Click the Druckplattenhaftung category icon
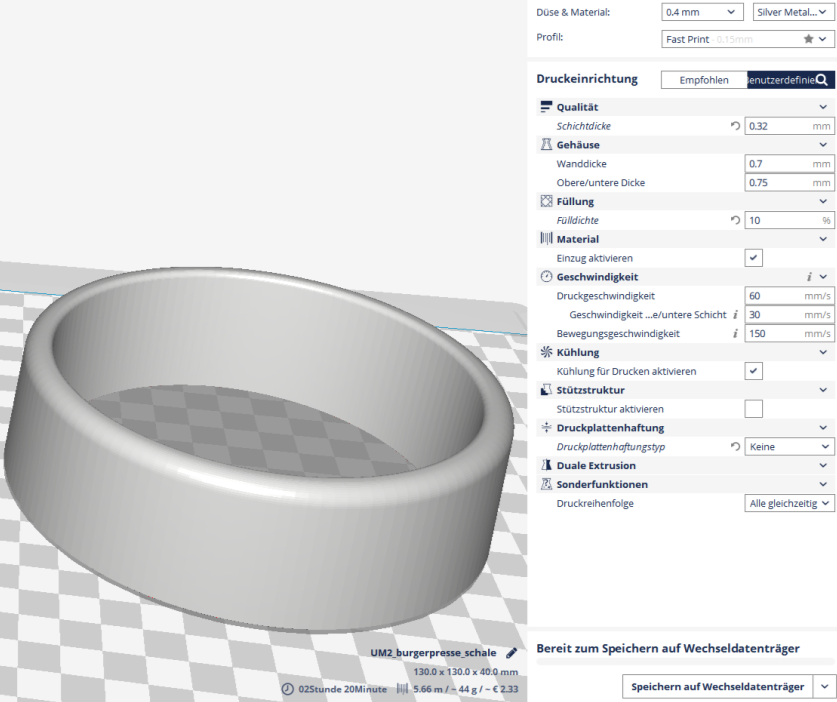837x702 pixels. [x=546, y=427]
